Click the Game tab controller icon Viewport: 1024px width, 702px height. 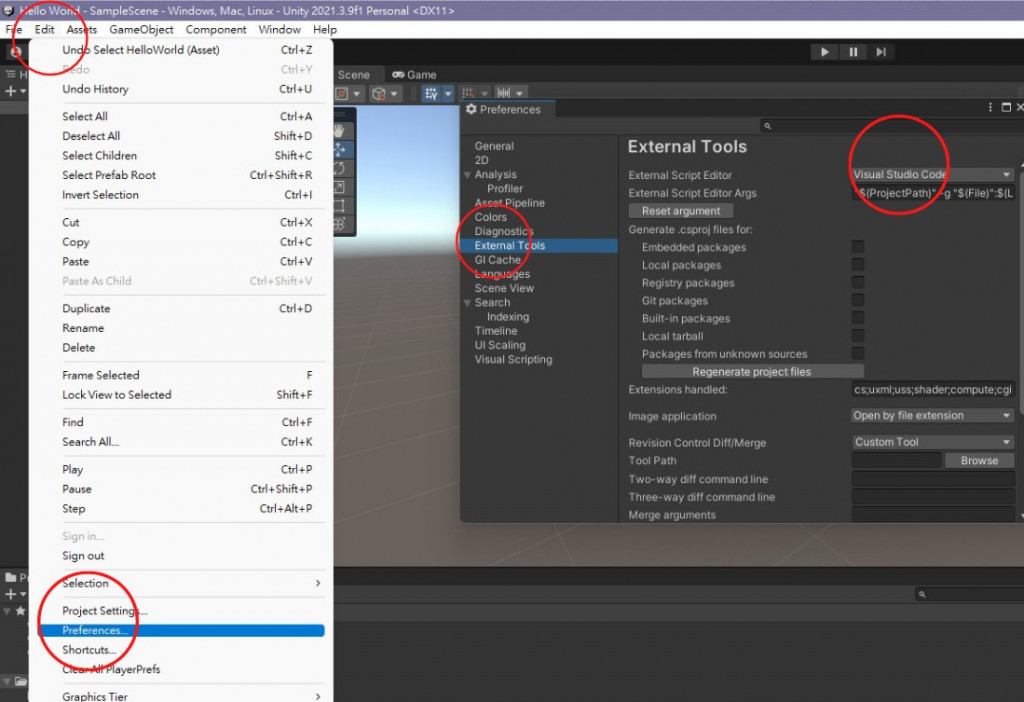[398, 75]
